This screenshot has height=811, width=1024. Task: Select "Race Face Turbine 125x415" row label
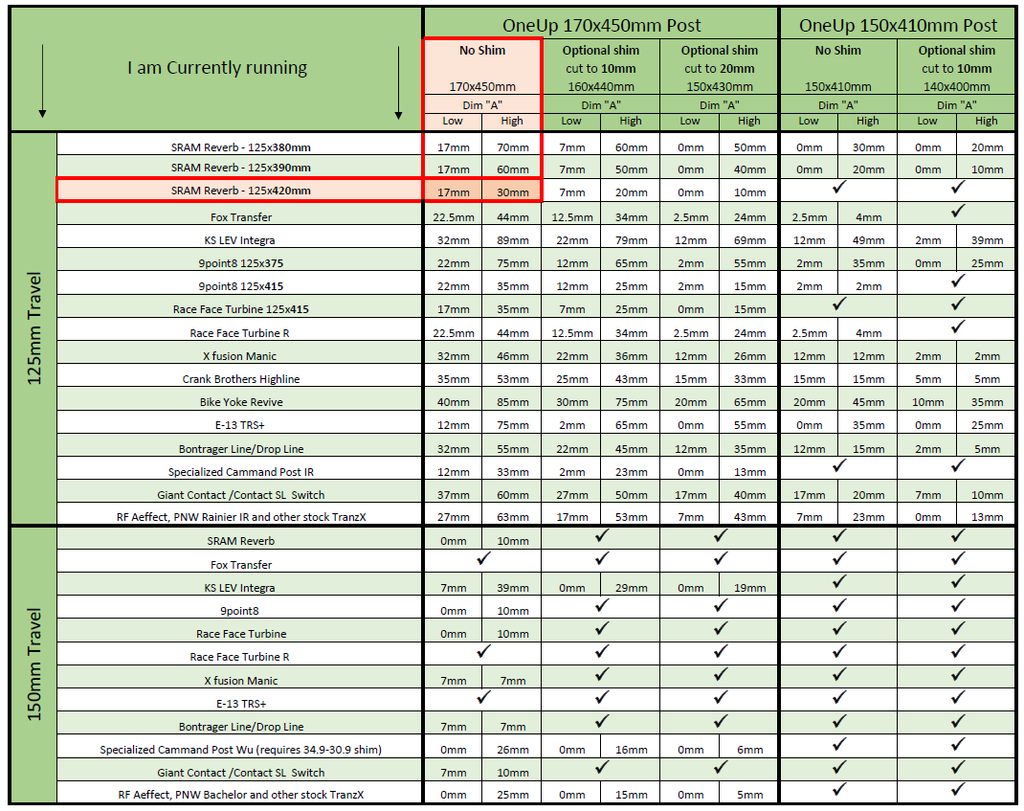click(x=241, y=309)
